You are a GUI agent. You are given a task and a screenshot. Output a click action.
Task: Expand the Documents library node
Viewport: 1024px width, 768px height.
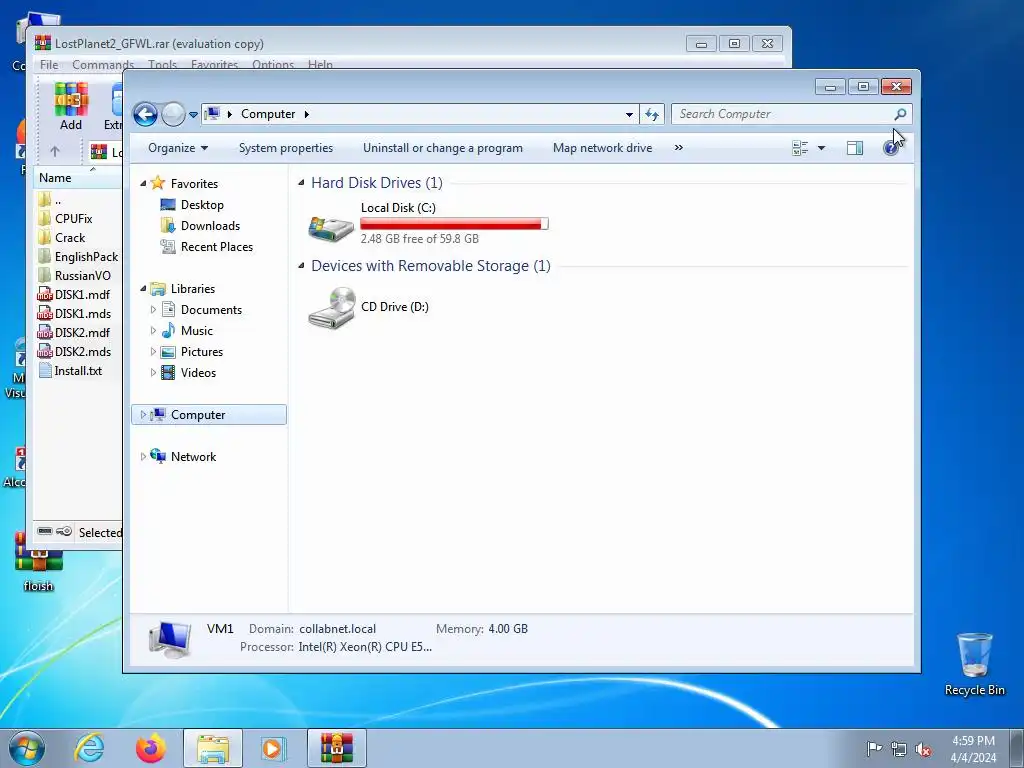pos(153,310)
